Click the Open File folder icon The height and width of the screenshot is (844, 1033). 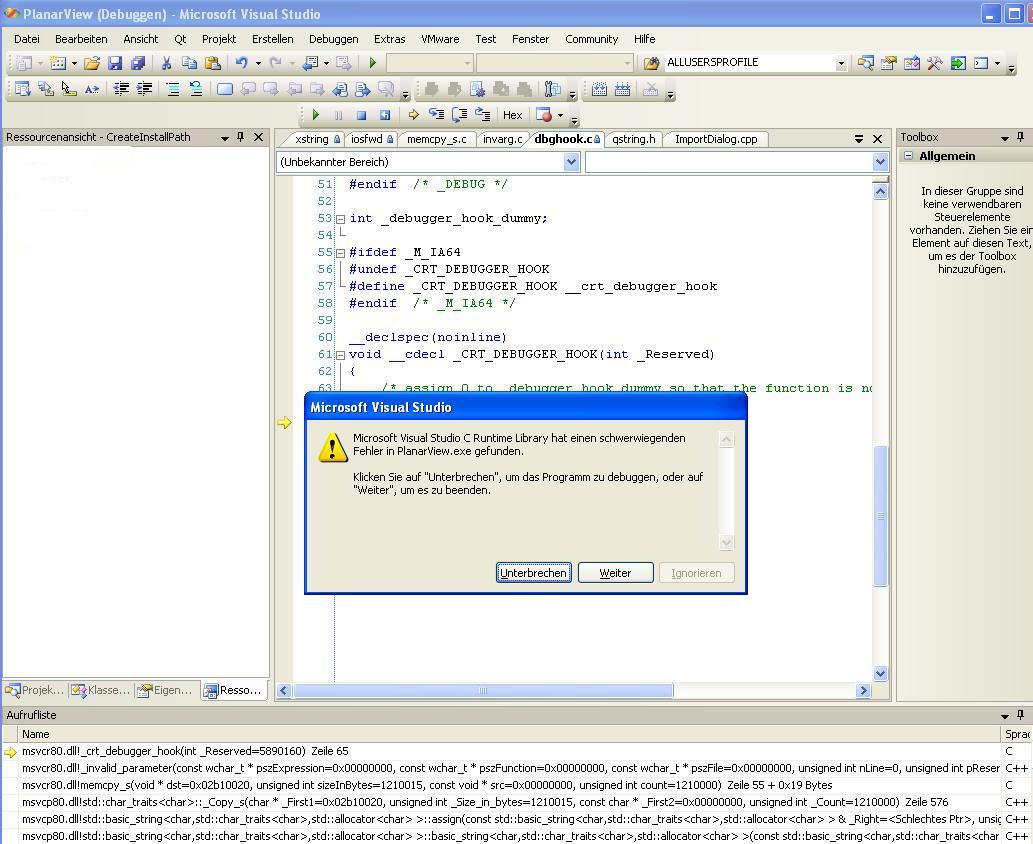pos(92,63)
